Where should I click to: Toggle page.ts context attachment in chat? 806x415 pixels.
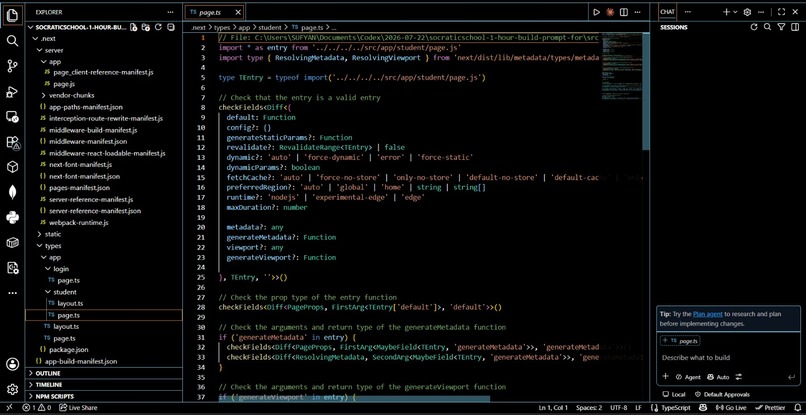680,341
